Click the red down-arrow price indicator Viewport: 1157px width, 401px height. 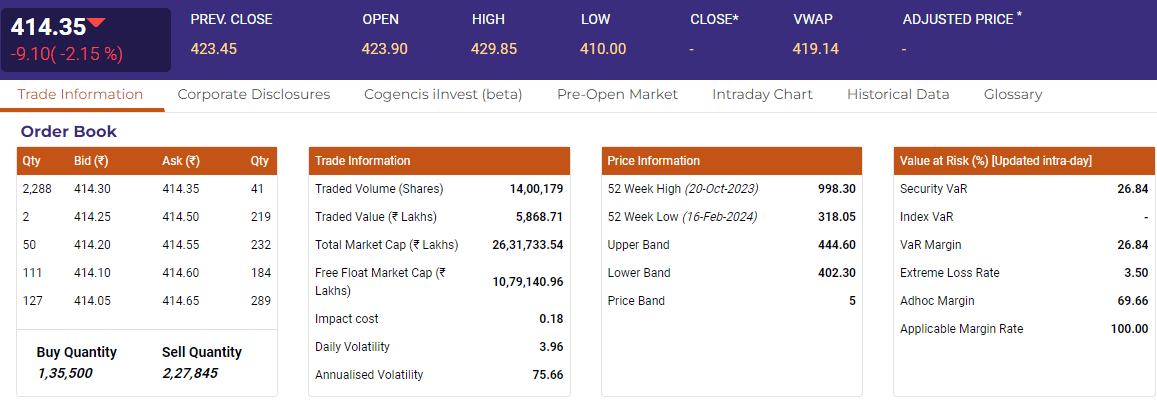tap(96, 23)
